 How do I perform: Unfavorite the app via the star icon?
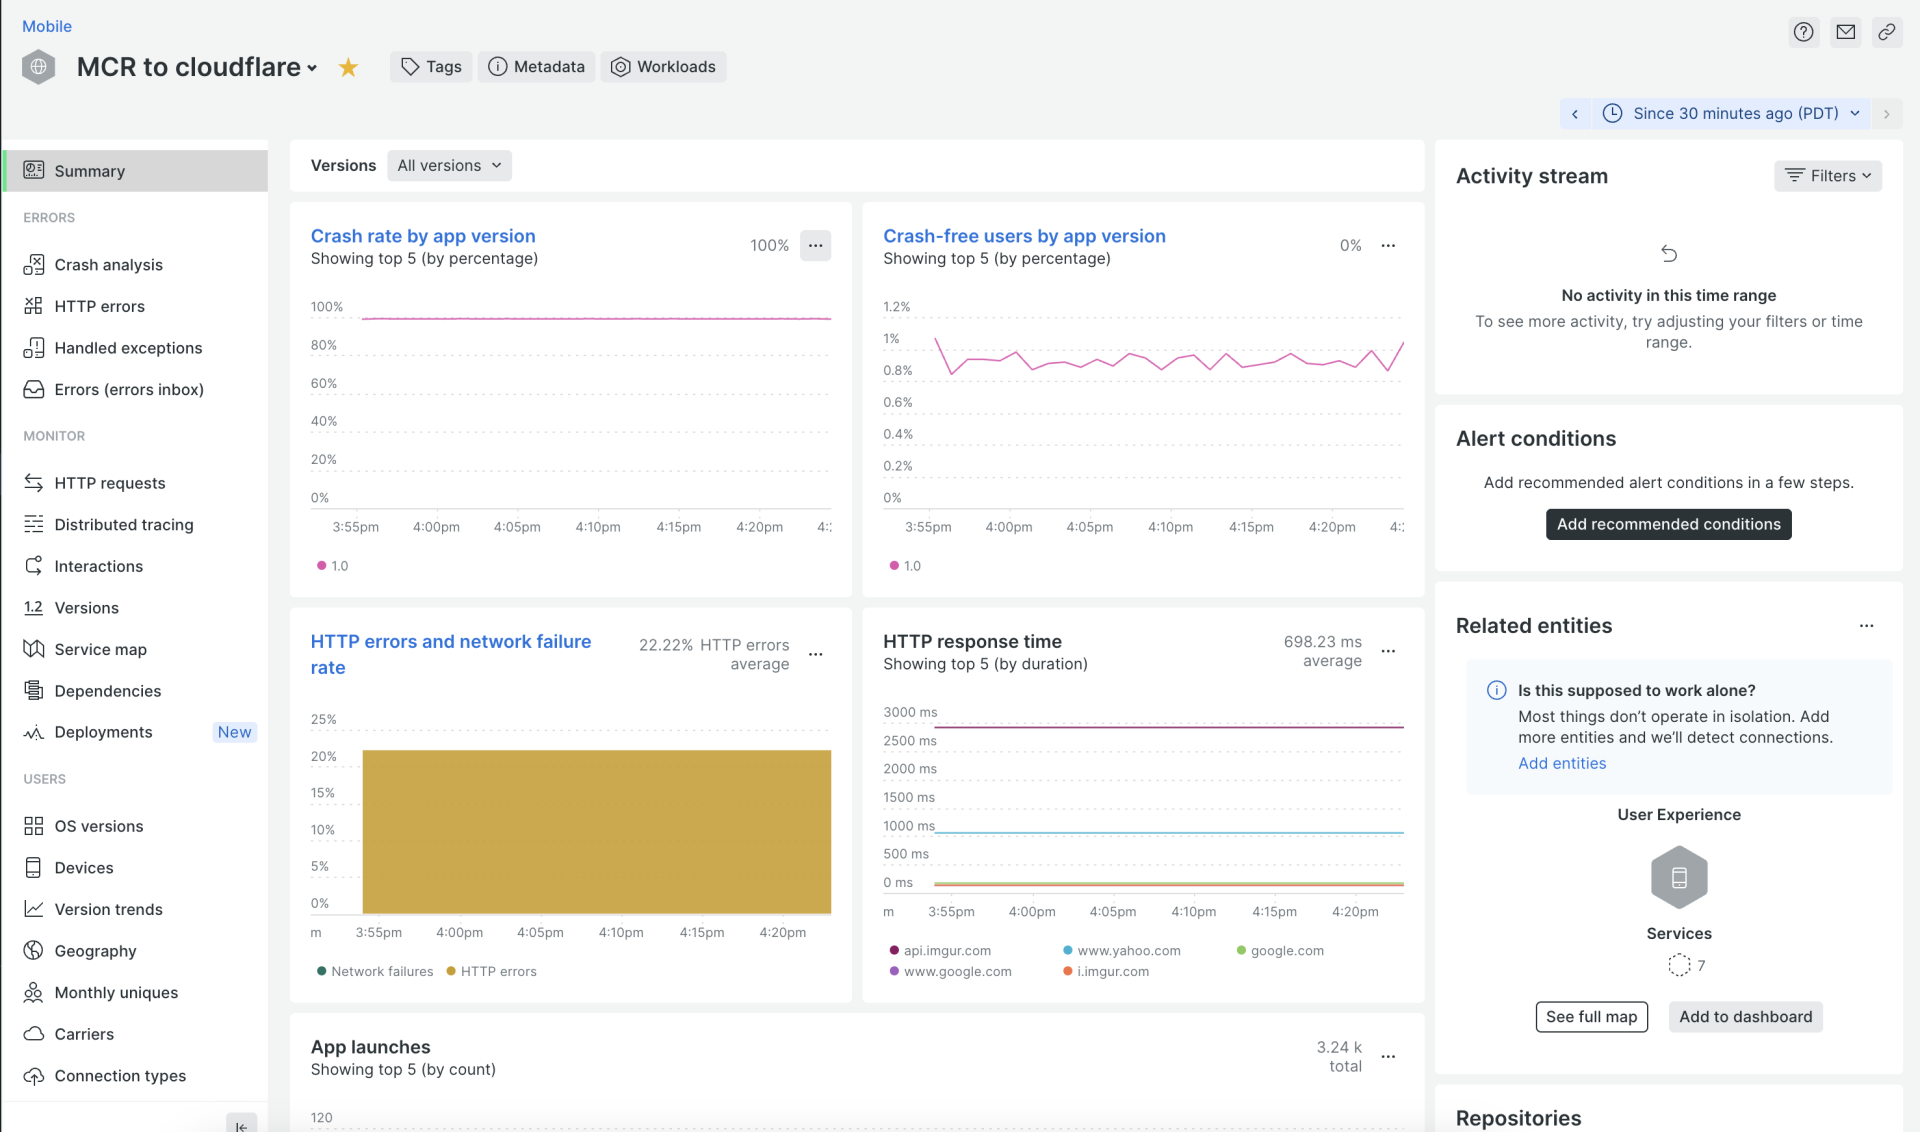click(348, 67)
